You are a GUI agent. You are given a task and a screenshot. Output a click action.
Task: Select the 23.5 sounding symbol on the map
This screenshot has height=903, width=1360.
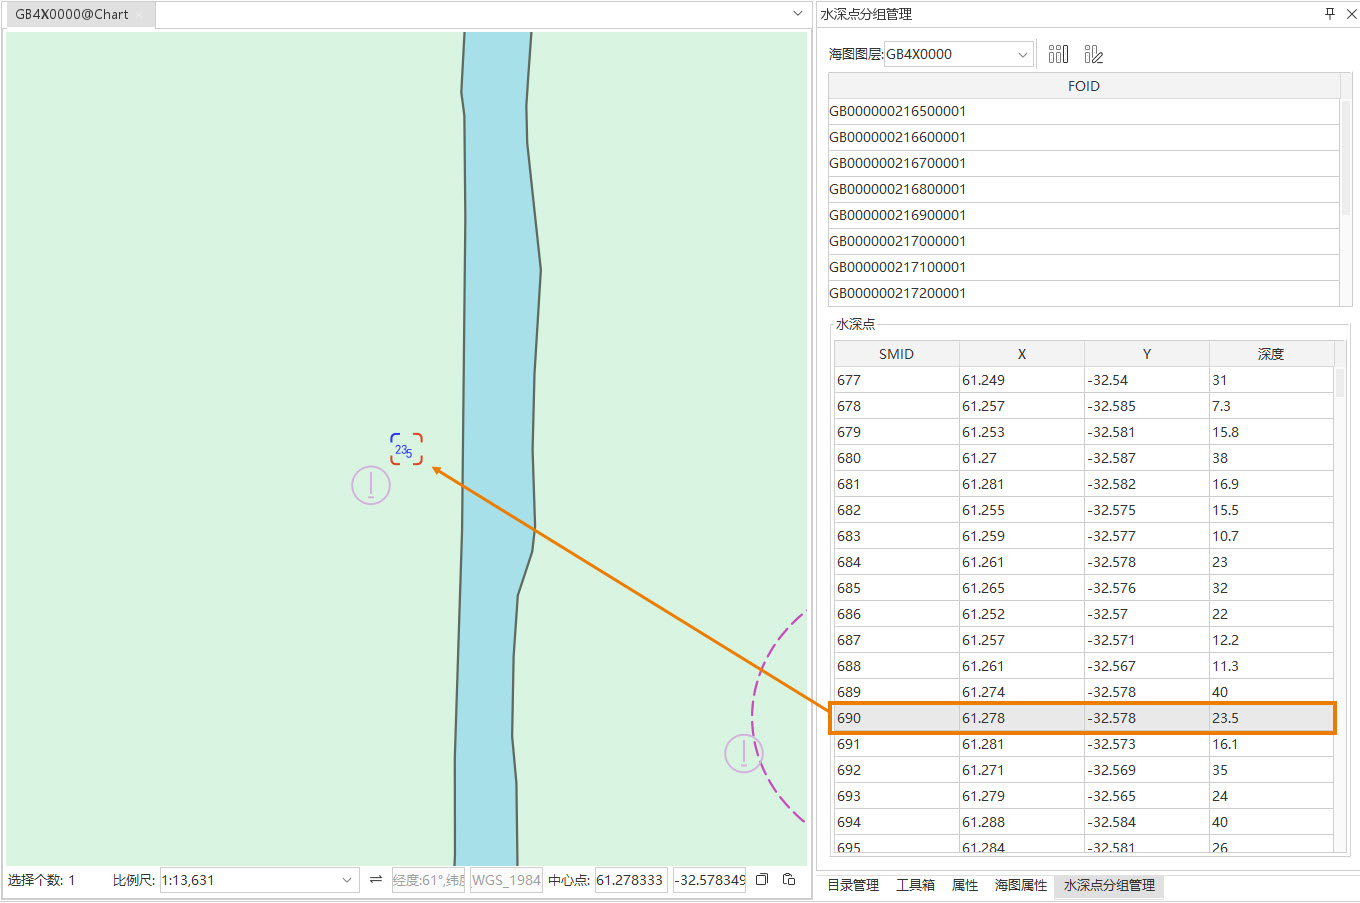click(405, 450)
